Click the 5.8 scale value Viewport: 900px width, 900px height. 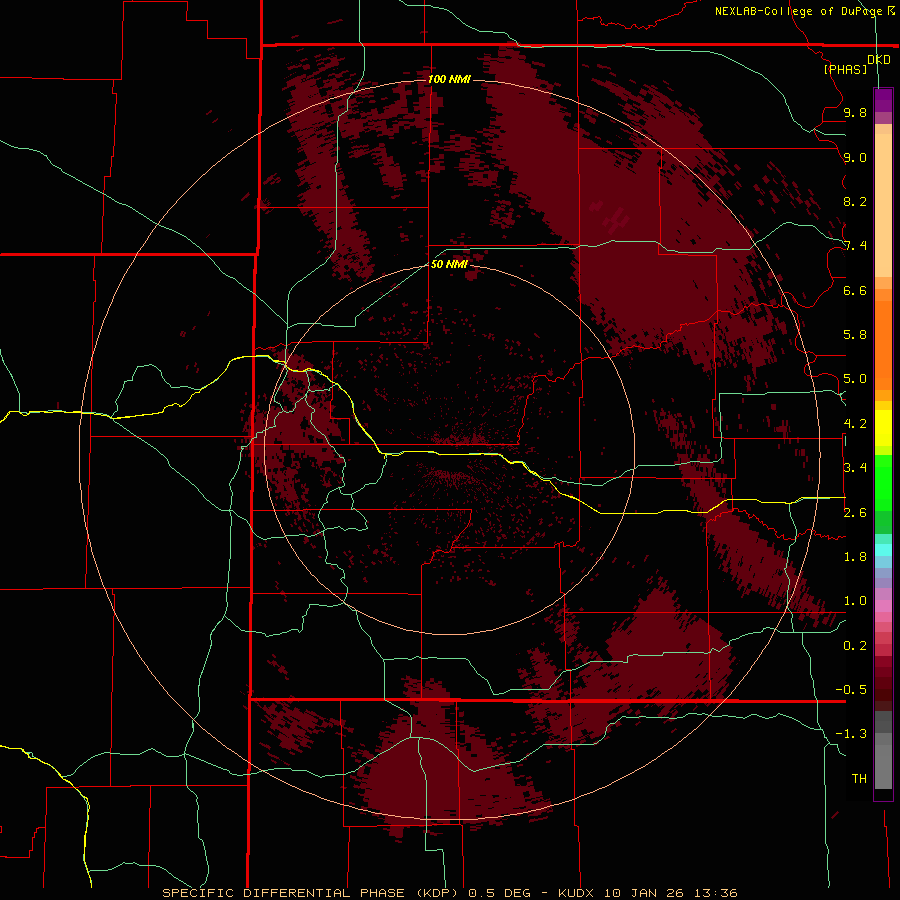[x=855, y=335]
